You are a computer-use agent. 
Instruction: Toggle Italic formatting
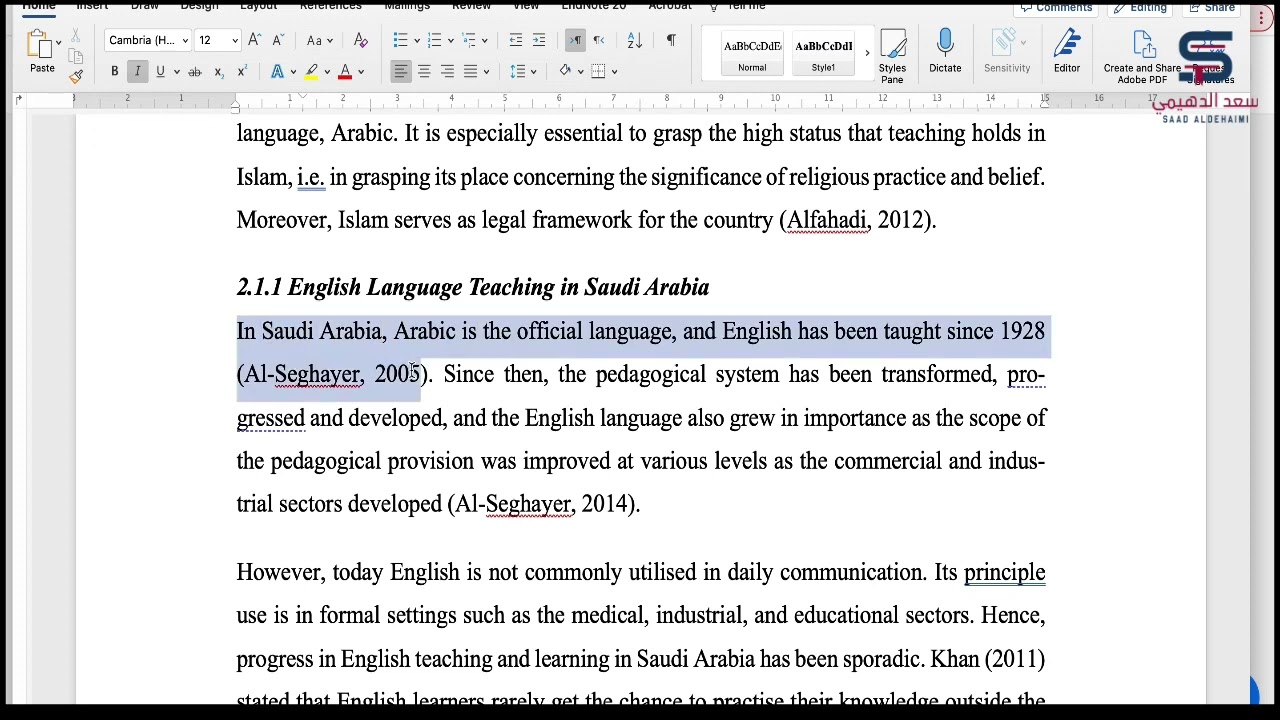pos(137,71)
